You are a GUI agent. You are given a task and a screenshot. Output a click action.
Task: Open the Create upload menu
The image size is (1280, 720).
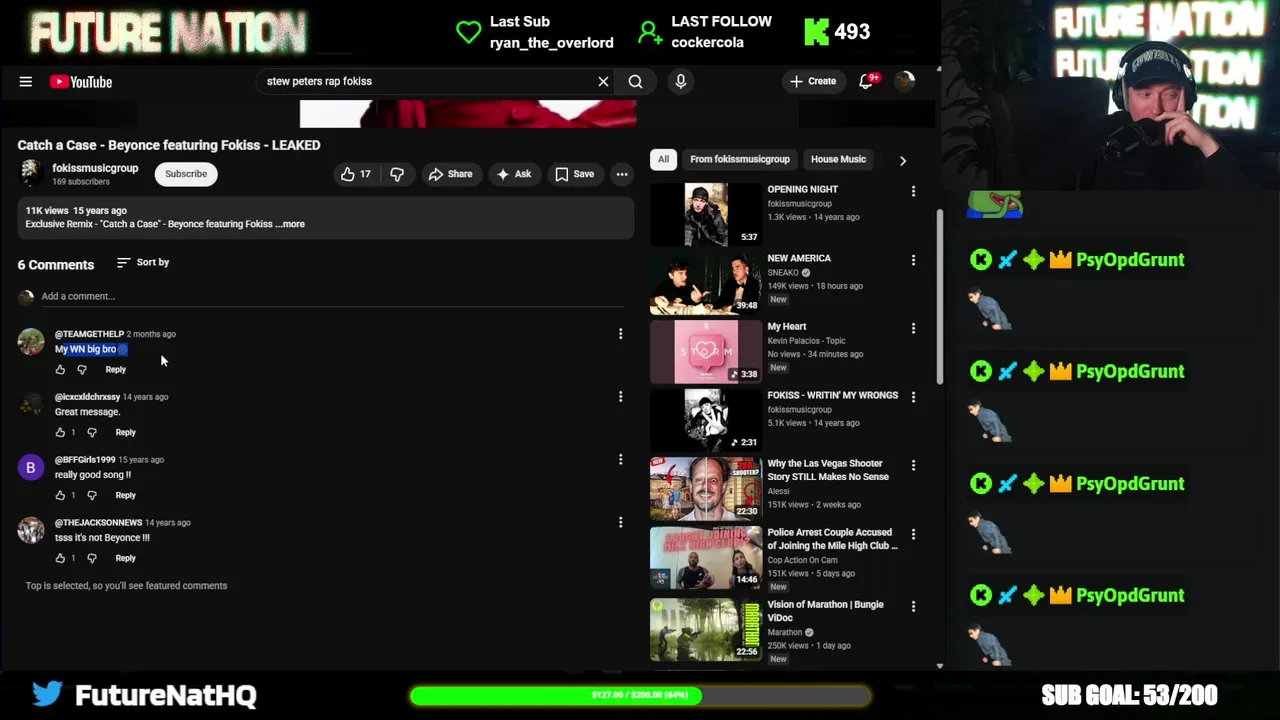[812, 82]
